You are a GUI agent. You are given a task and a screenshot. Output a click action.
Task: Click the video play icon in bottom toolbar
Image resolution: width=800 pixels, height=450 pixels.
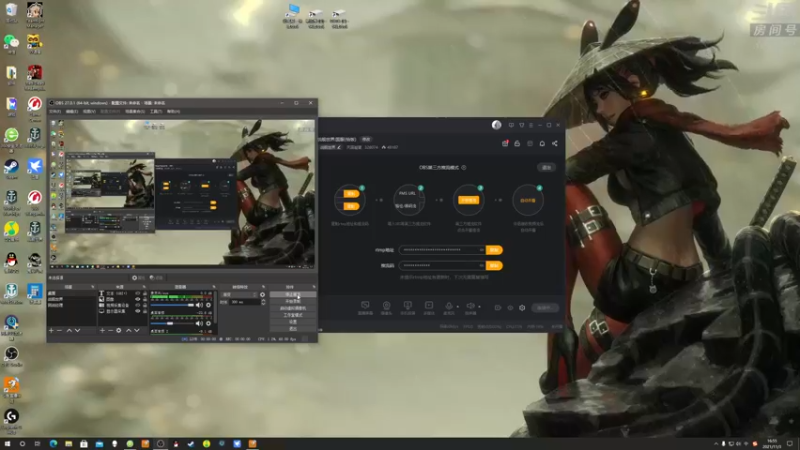[429, 305]
